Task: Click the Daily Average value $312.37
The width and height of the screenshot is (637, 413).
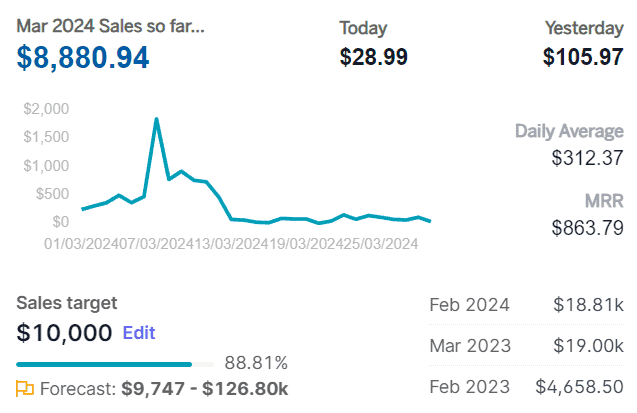Action: click(587, 158)
